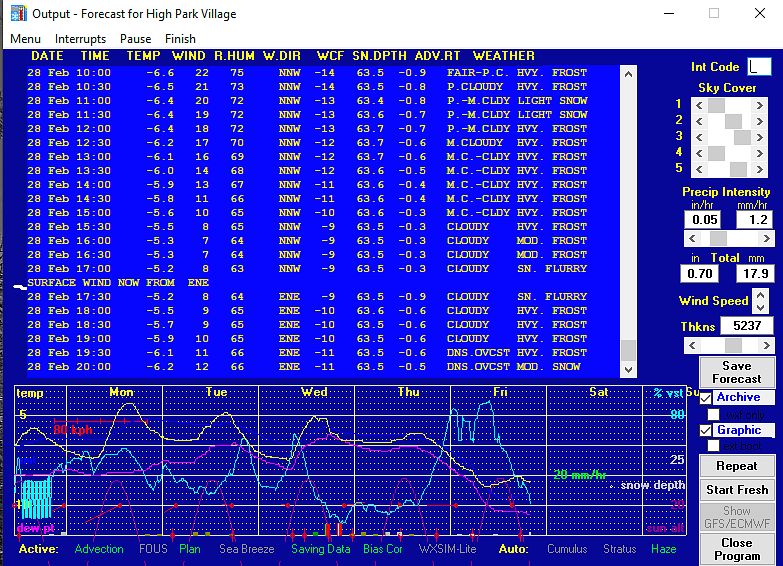Click the Thkns slider thumb
The width and height of the screenshot is (783, 566).
pyautogui.click(x=733, y=345)
